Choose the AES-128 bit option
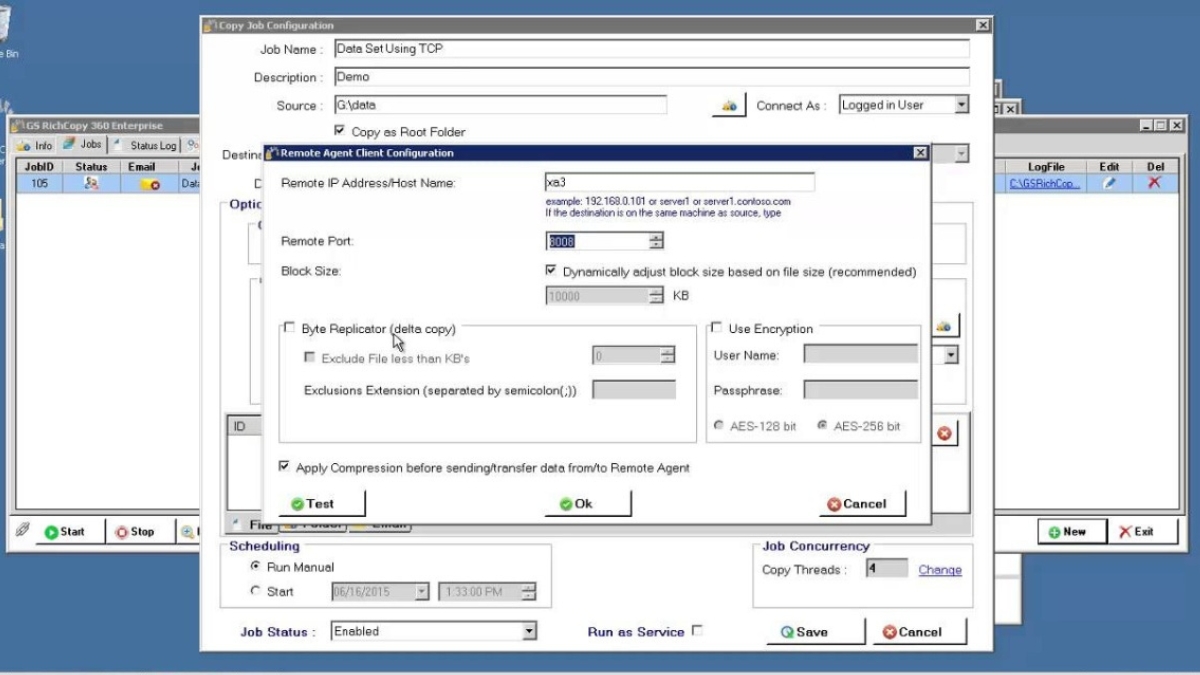Image resolution: width=1200 pixels, height=675 pixels. point(719,426)
